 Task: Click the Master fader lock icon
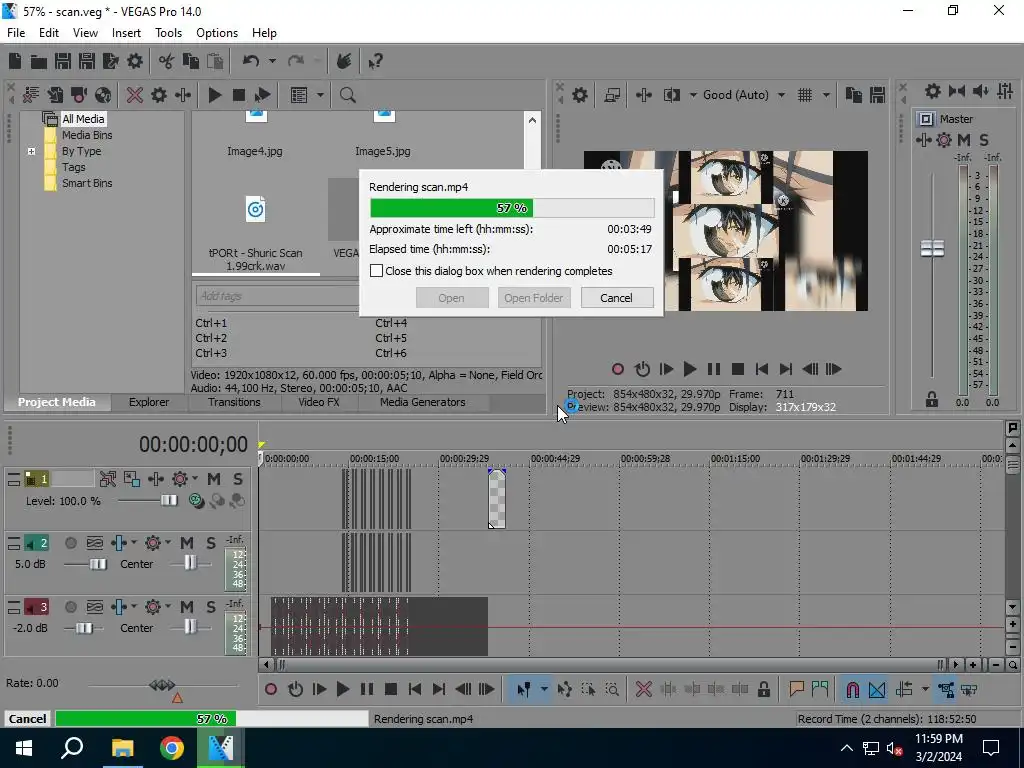pos(932,400)
